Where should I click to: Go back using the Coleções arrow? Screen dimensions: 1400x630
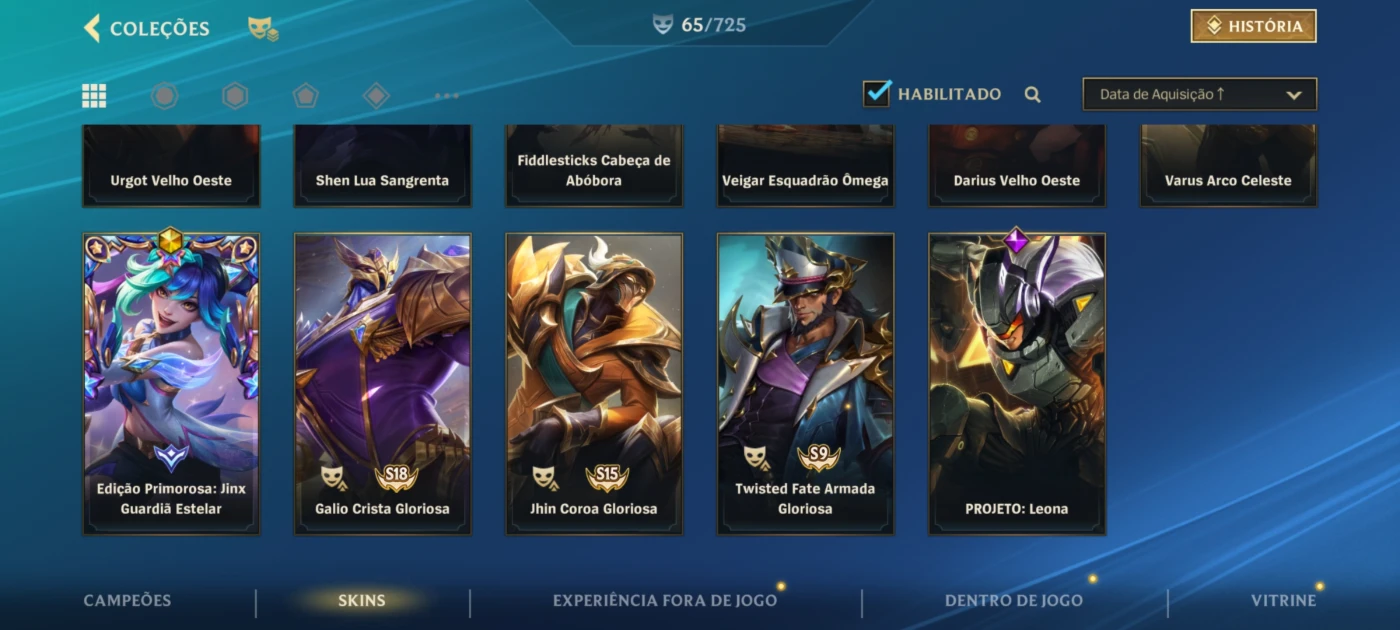[92, 28]
